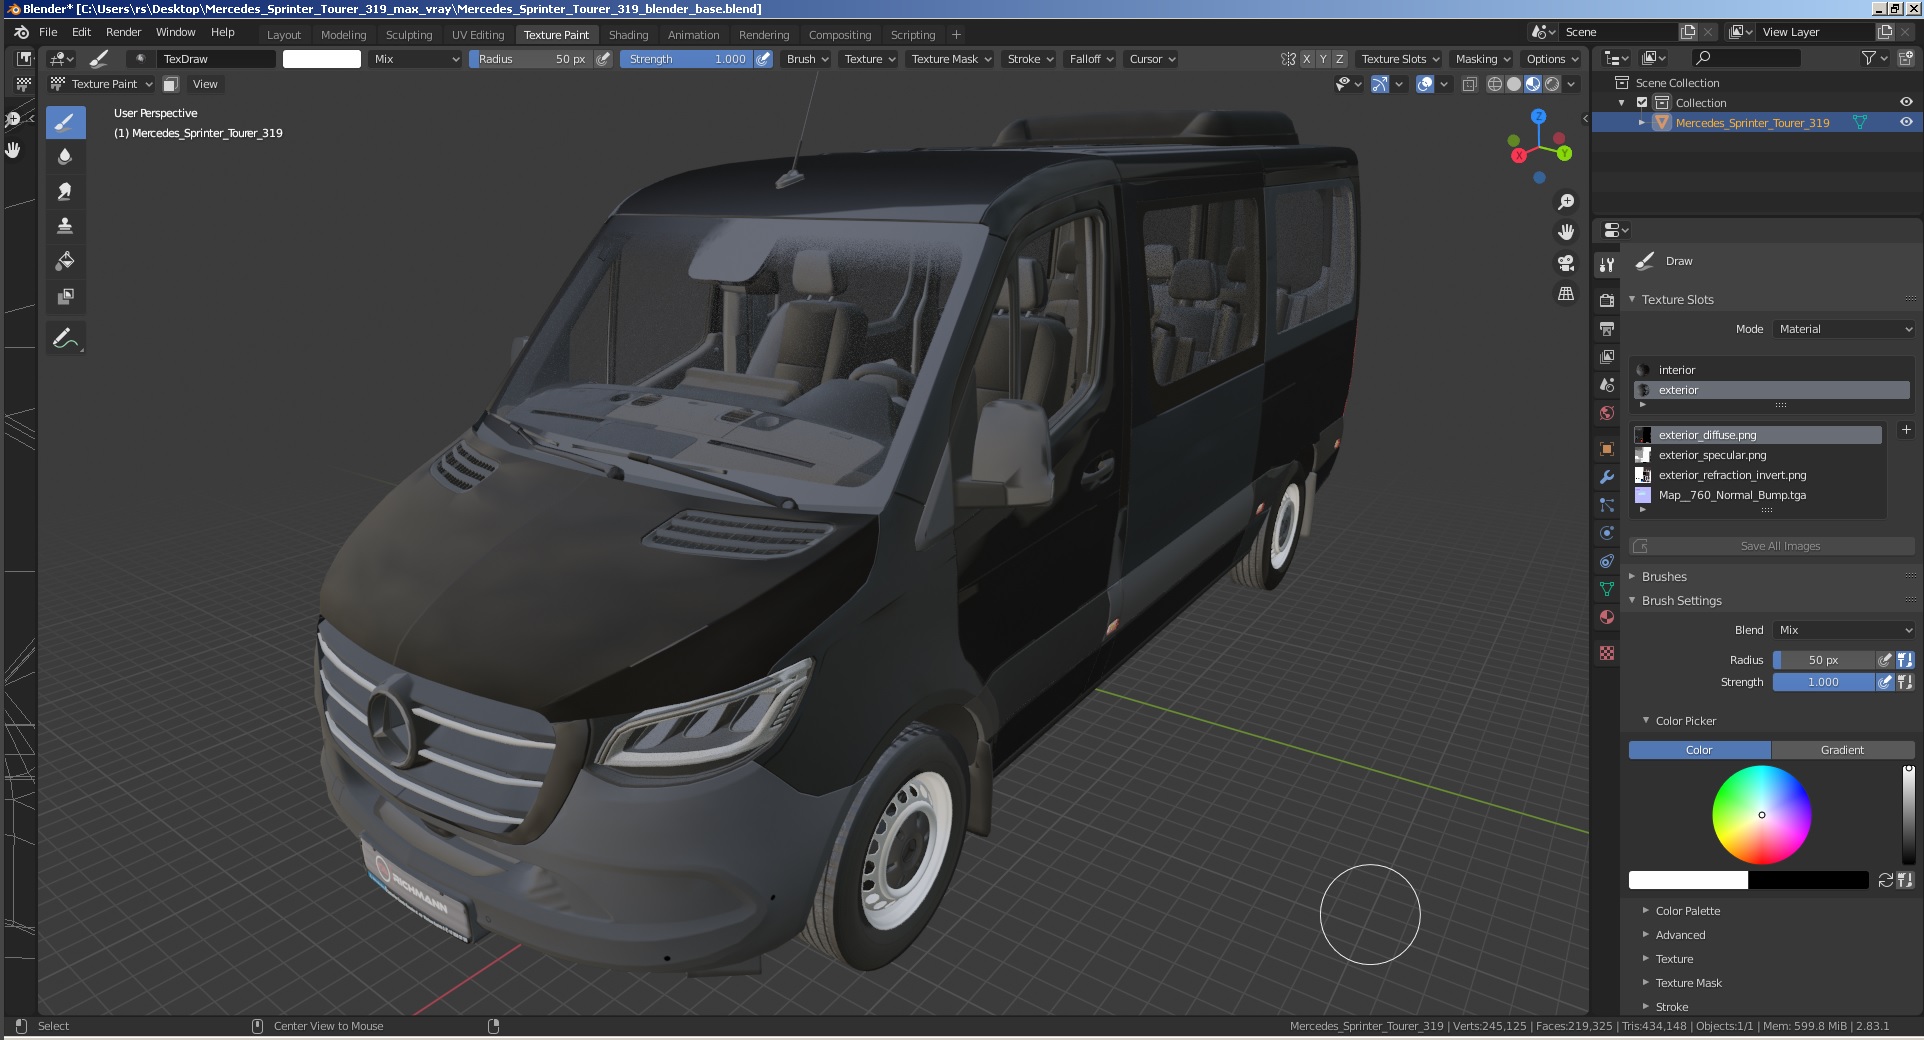Uncheck the Collection exclude checkbox
This screenshot has width=1924, height=1040.
(1642, 102)
